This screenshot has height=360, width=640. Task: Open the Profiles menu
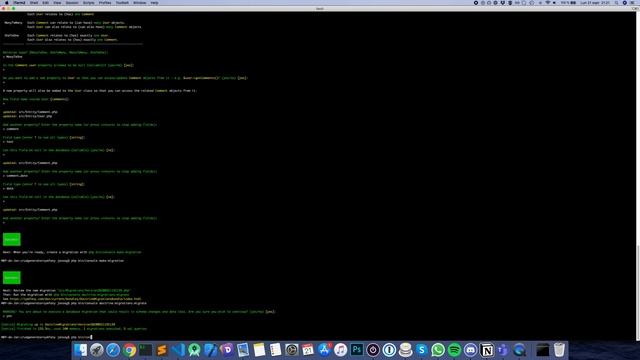pyautogui.click(x=105, y=2)
